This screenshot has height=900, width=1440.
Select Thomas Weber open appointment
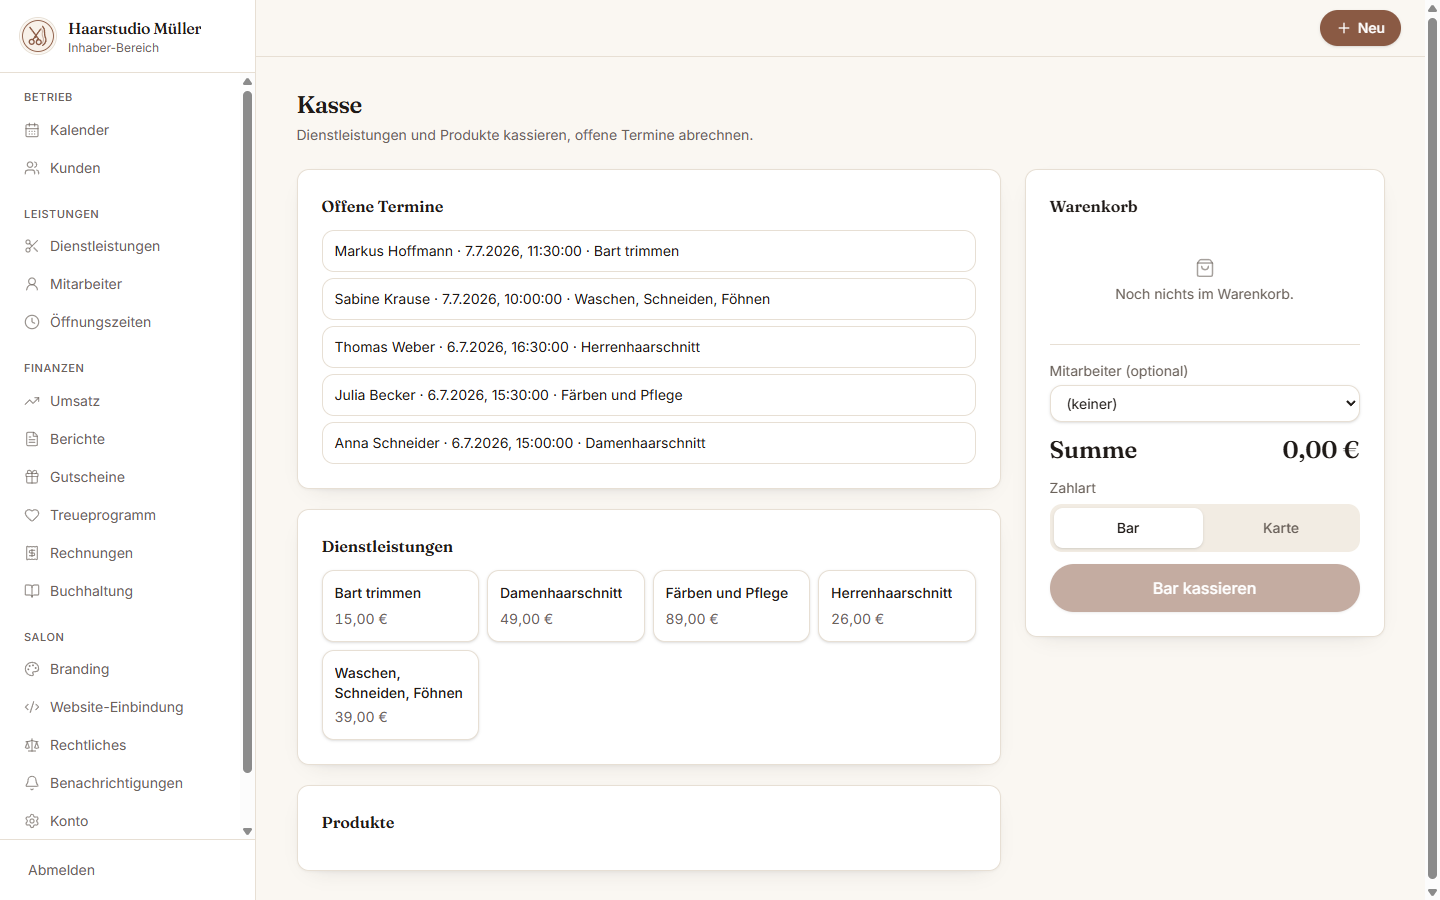649,347
